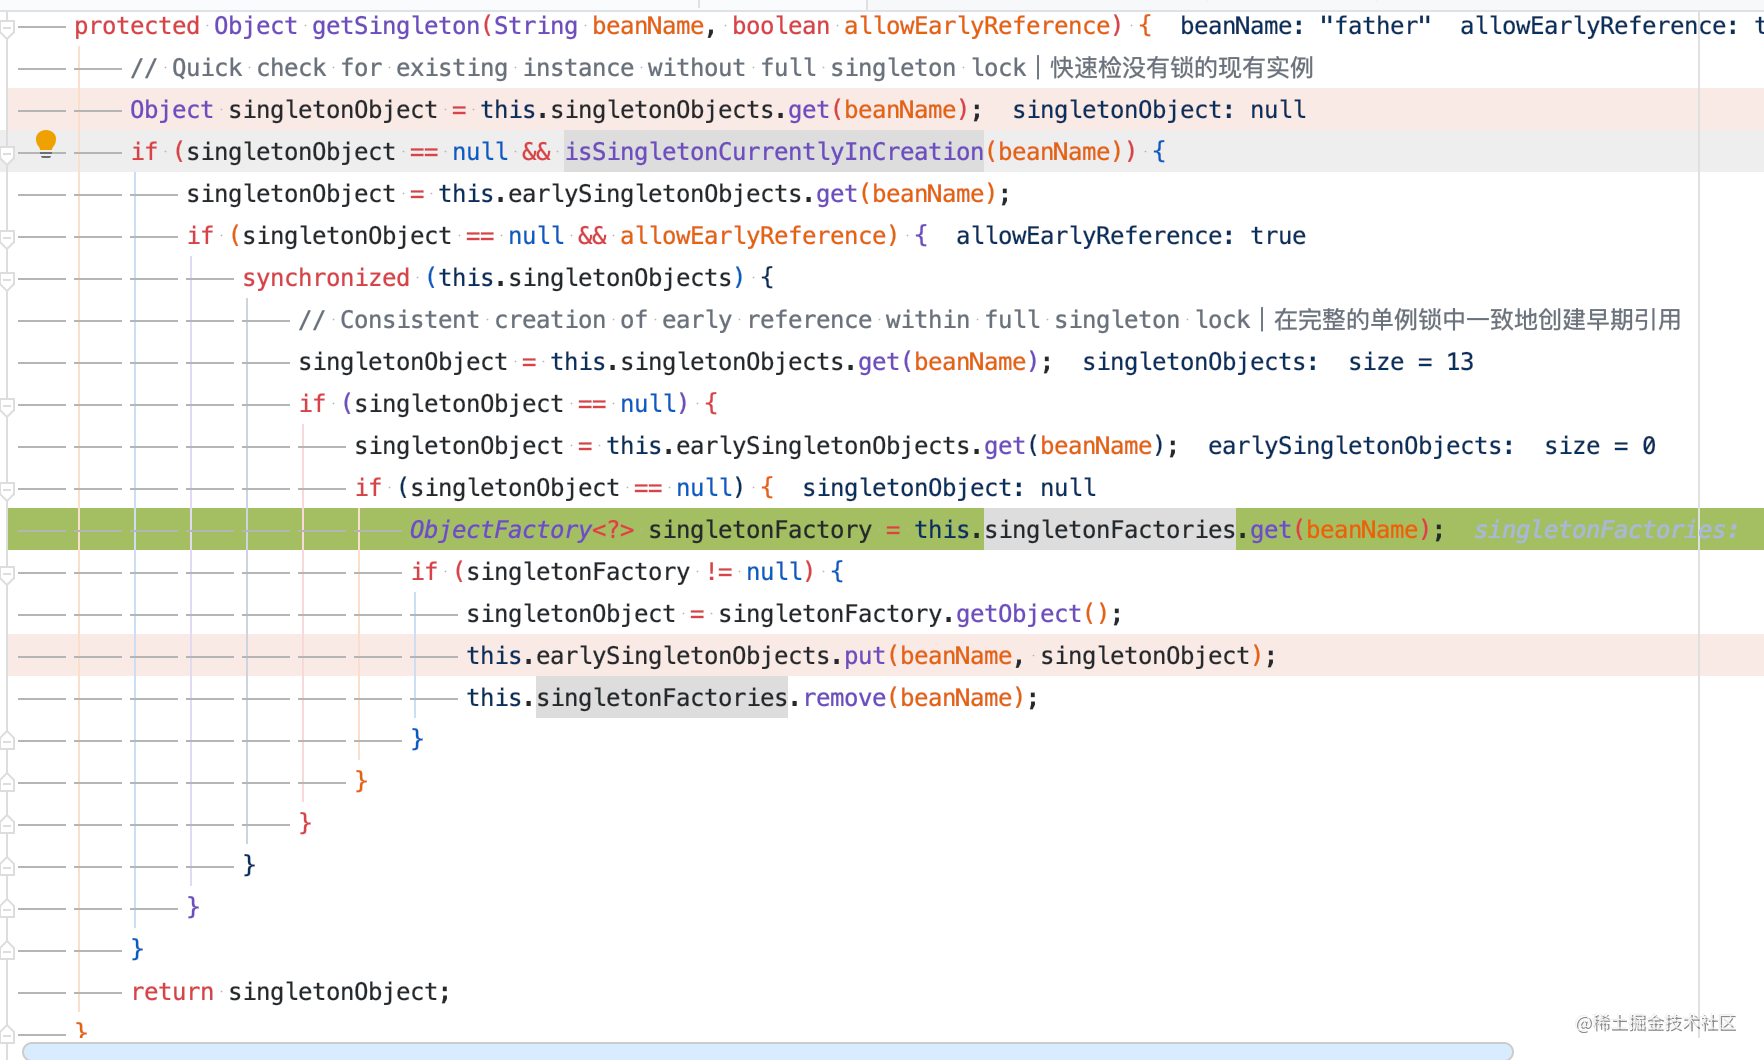The width and height of the screenshot is (1764, 1060).
Task: Click the horizontal scrollbar below the code
Action: coord(767,1051)
